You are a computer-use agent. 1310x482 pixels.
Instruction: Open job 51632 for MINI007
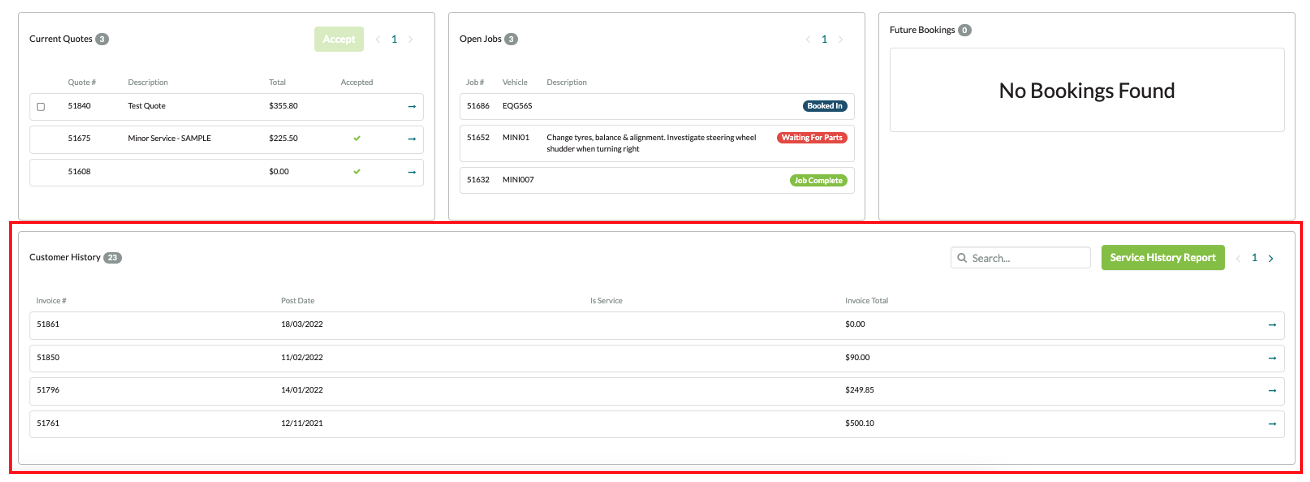tap(657, 181)
